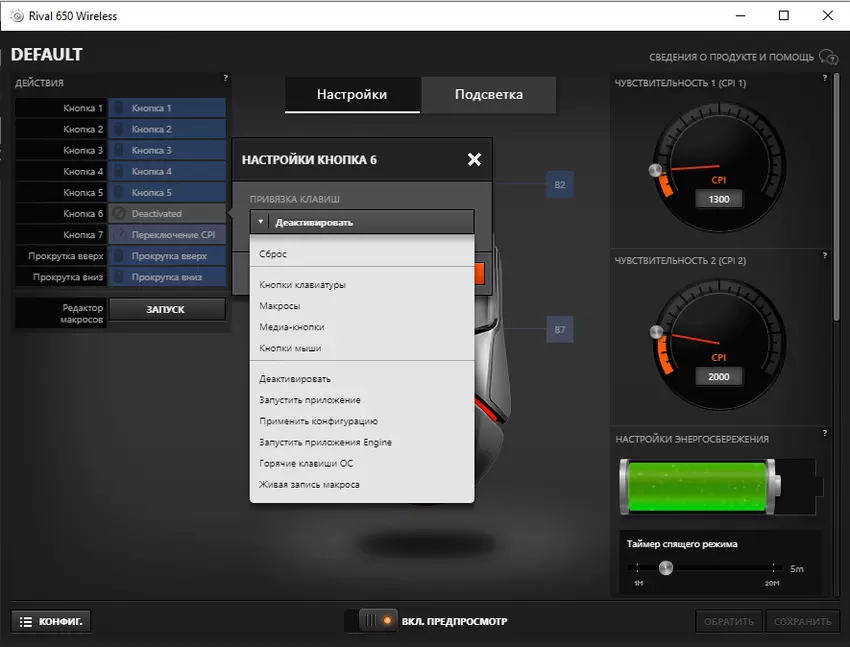This screenshot has width=850, height=647.
Task: Choose Горячие клавиши ОС from the list
Action: pos(306,463)
